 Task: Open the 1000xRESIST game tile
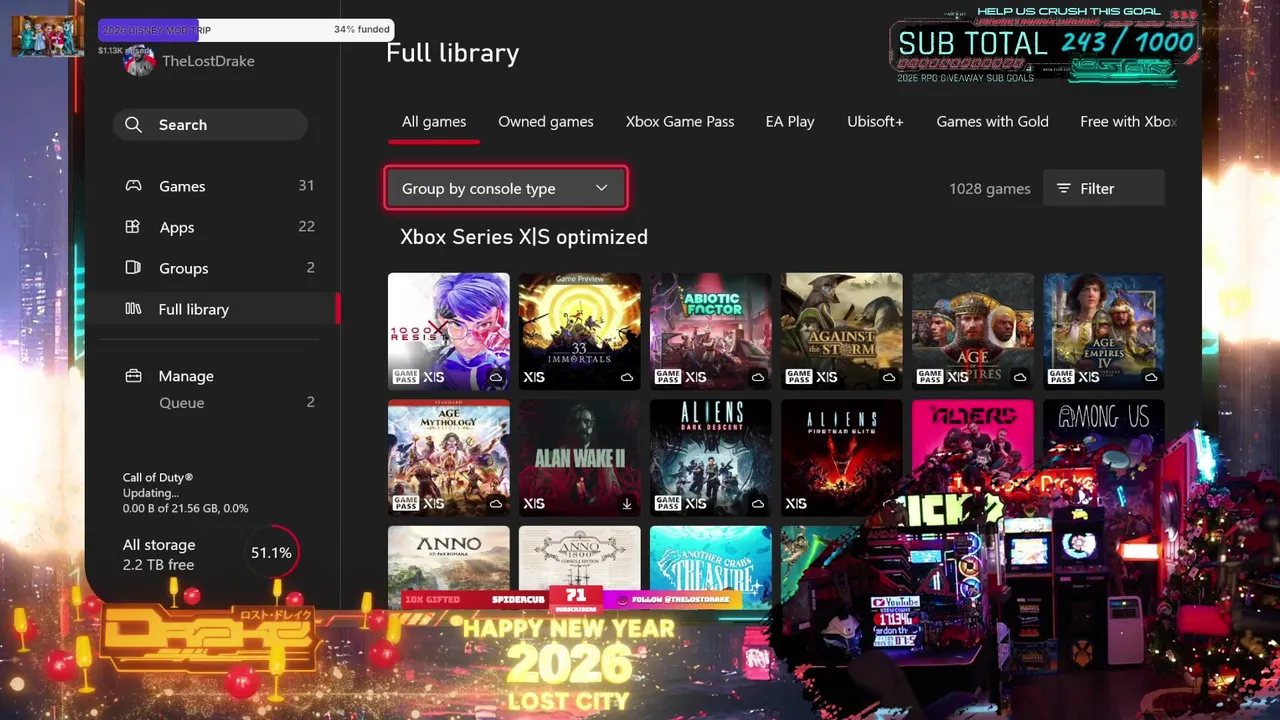click(x=449, y=331)
